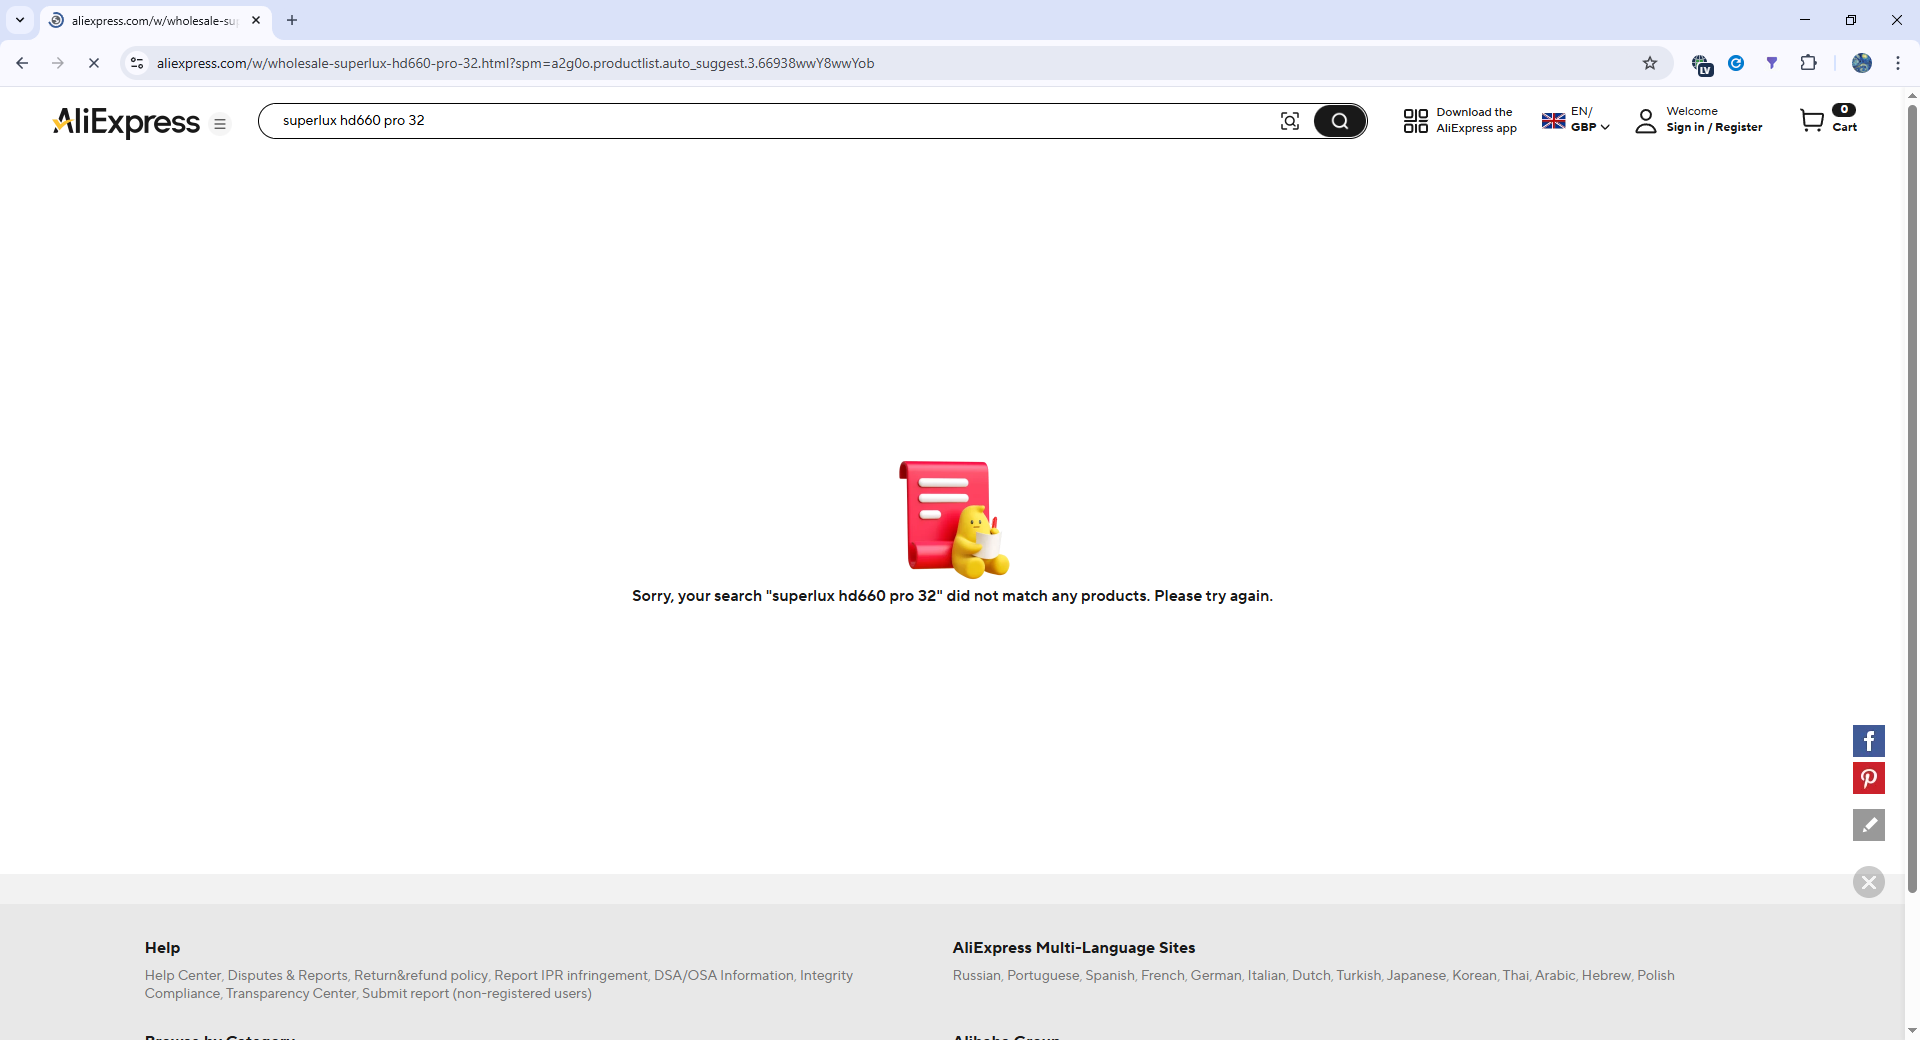Switch to the Hebrew language site
The width and height of the screenshot is (1920, 1040).
[1605, 975]
